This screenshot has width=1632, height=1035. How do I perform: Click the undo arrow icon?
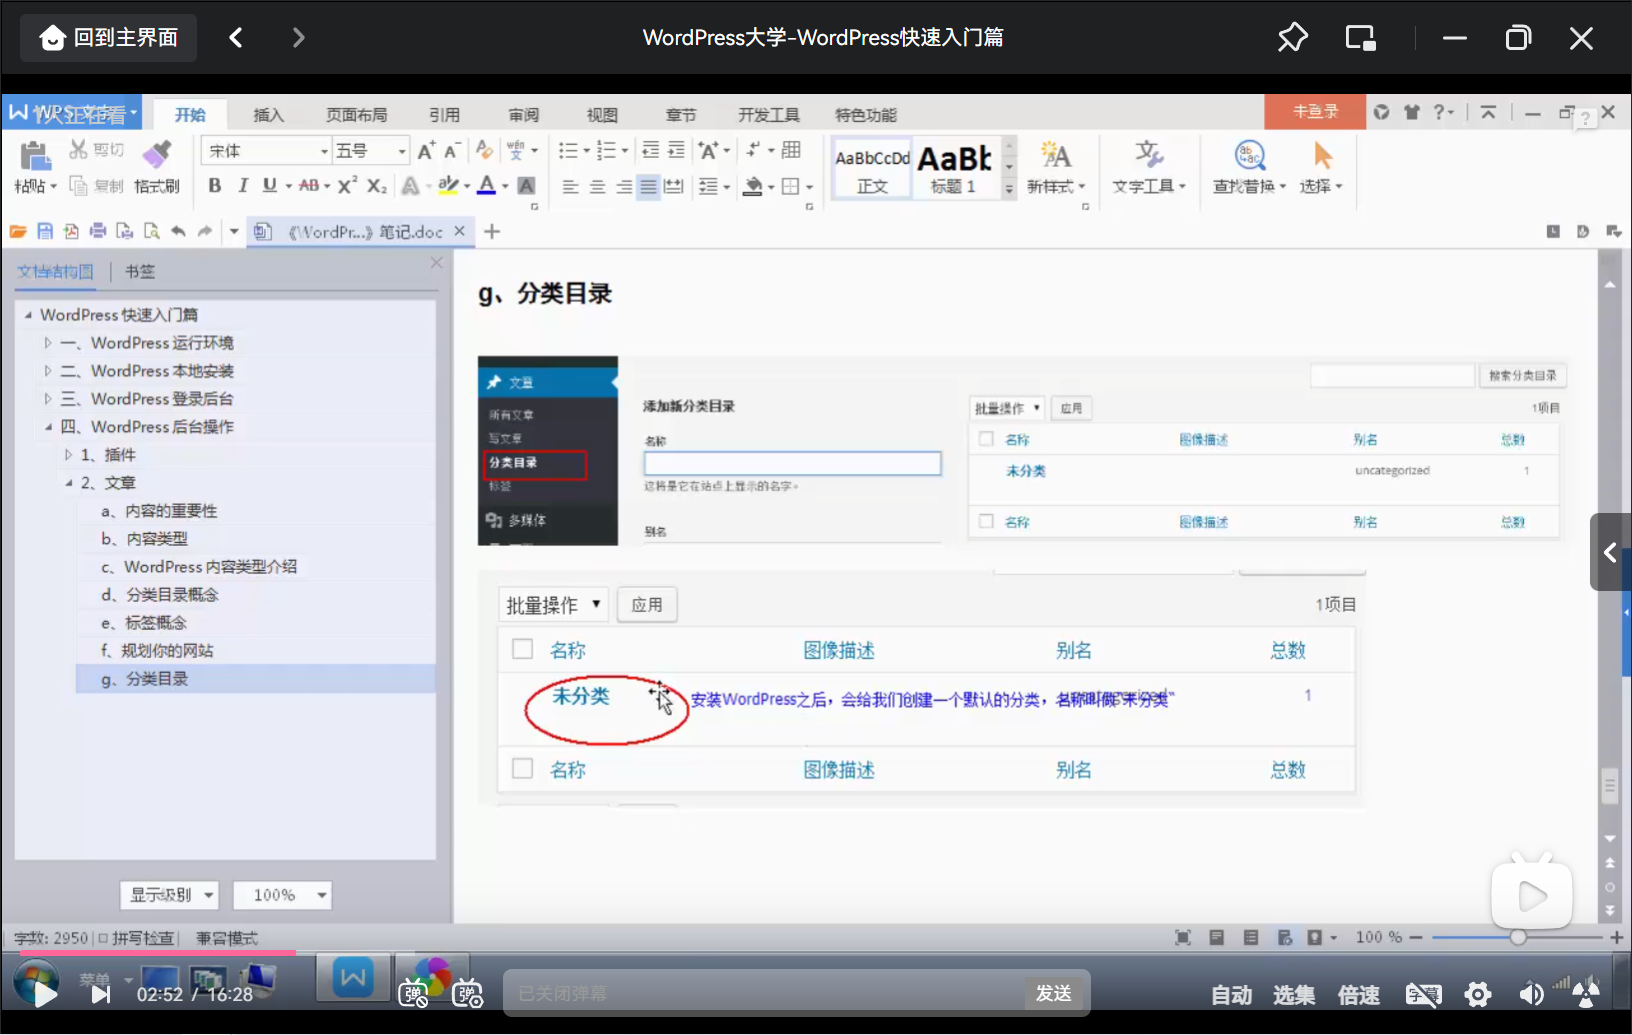click(178, 231)
